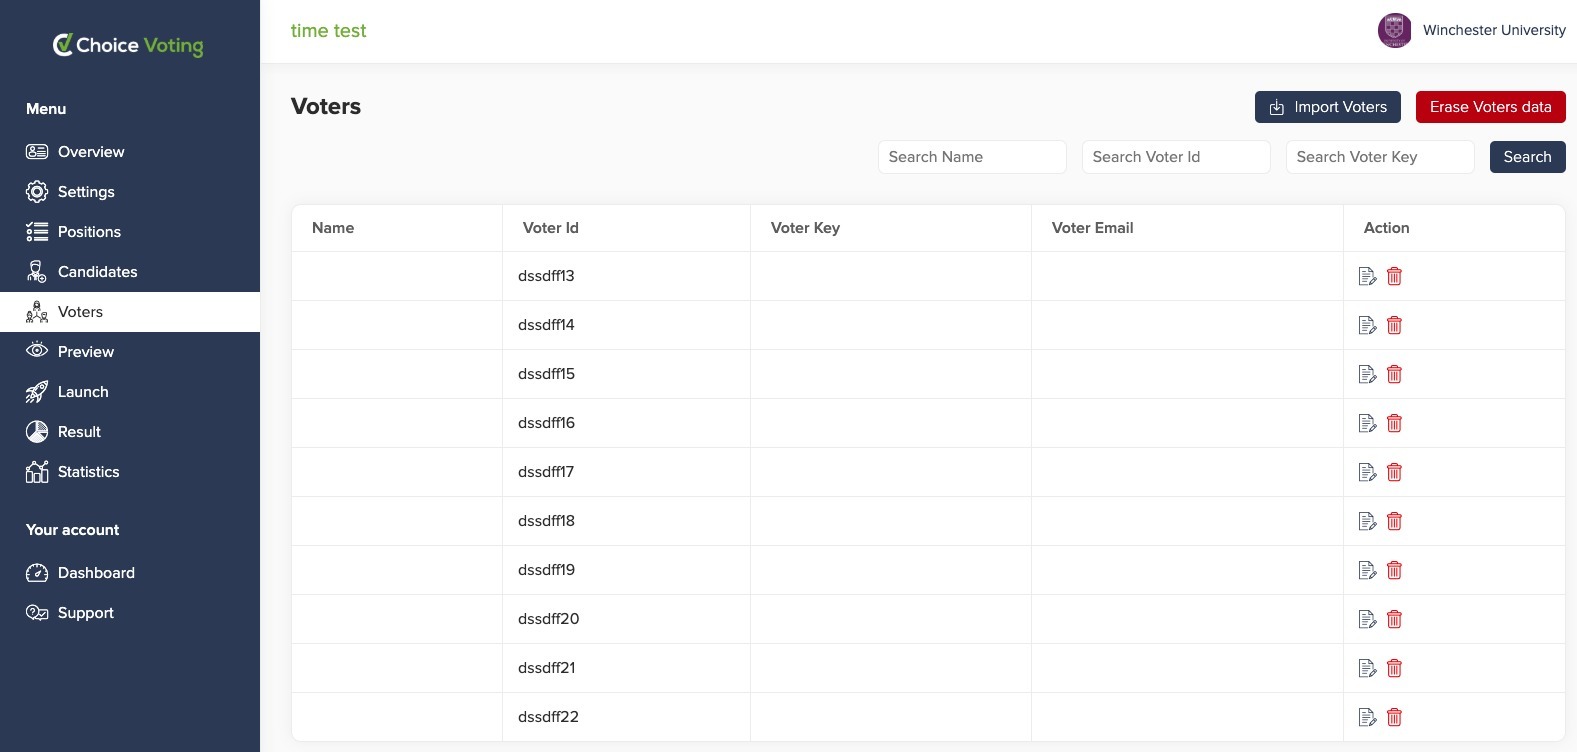Go to the Settings page
This screenshot has width=1577, height=752.
pos(86,192)
